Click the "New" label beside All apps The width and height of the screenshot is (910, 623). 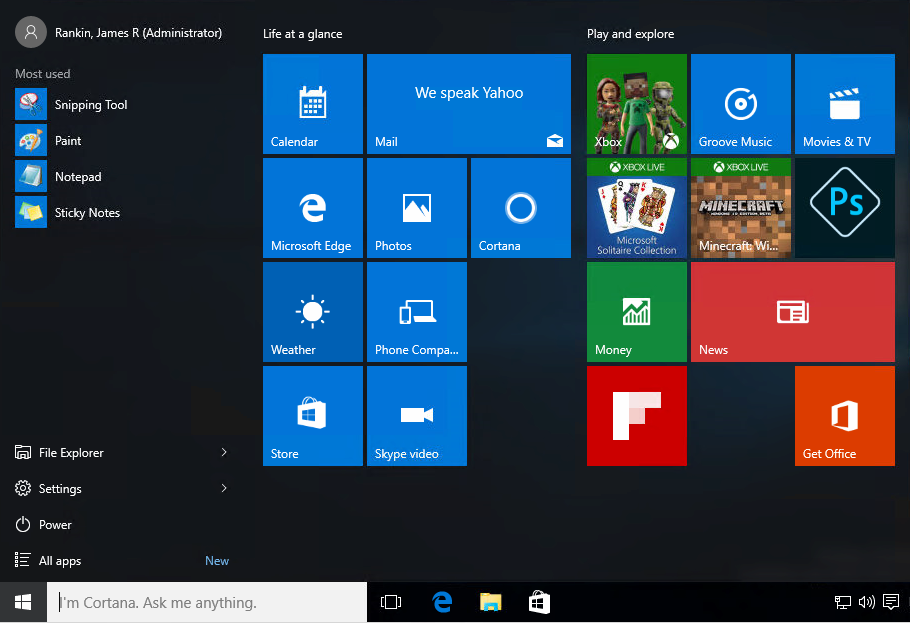pos(217,560)
